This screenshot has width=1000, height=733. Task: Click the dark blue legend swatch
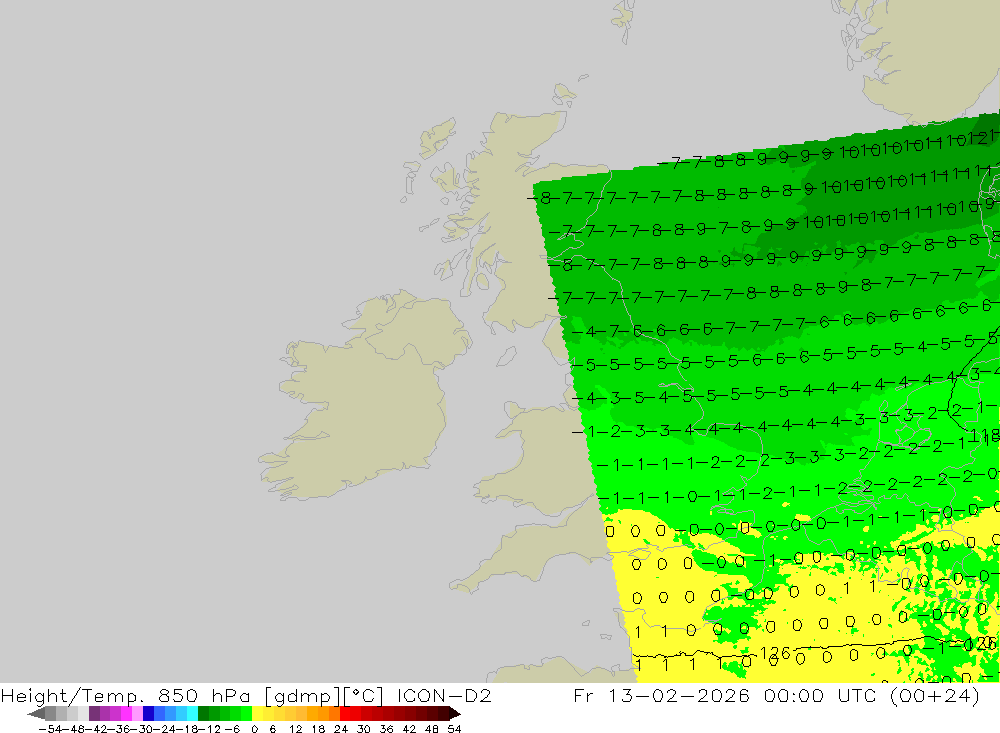click(149, 714)
